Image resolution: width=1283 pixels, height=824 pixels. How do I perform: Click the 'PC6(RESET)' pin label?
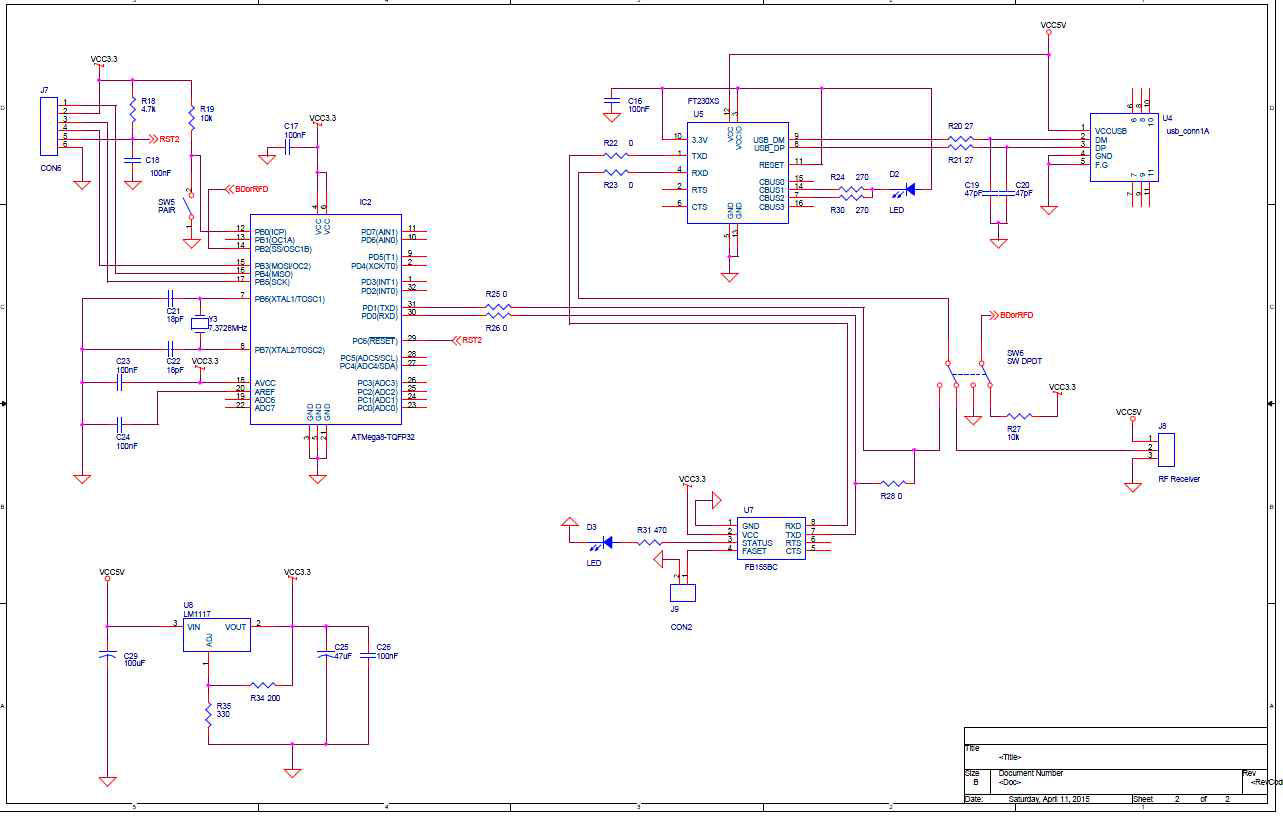click(375, 340)
